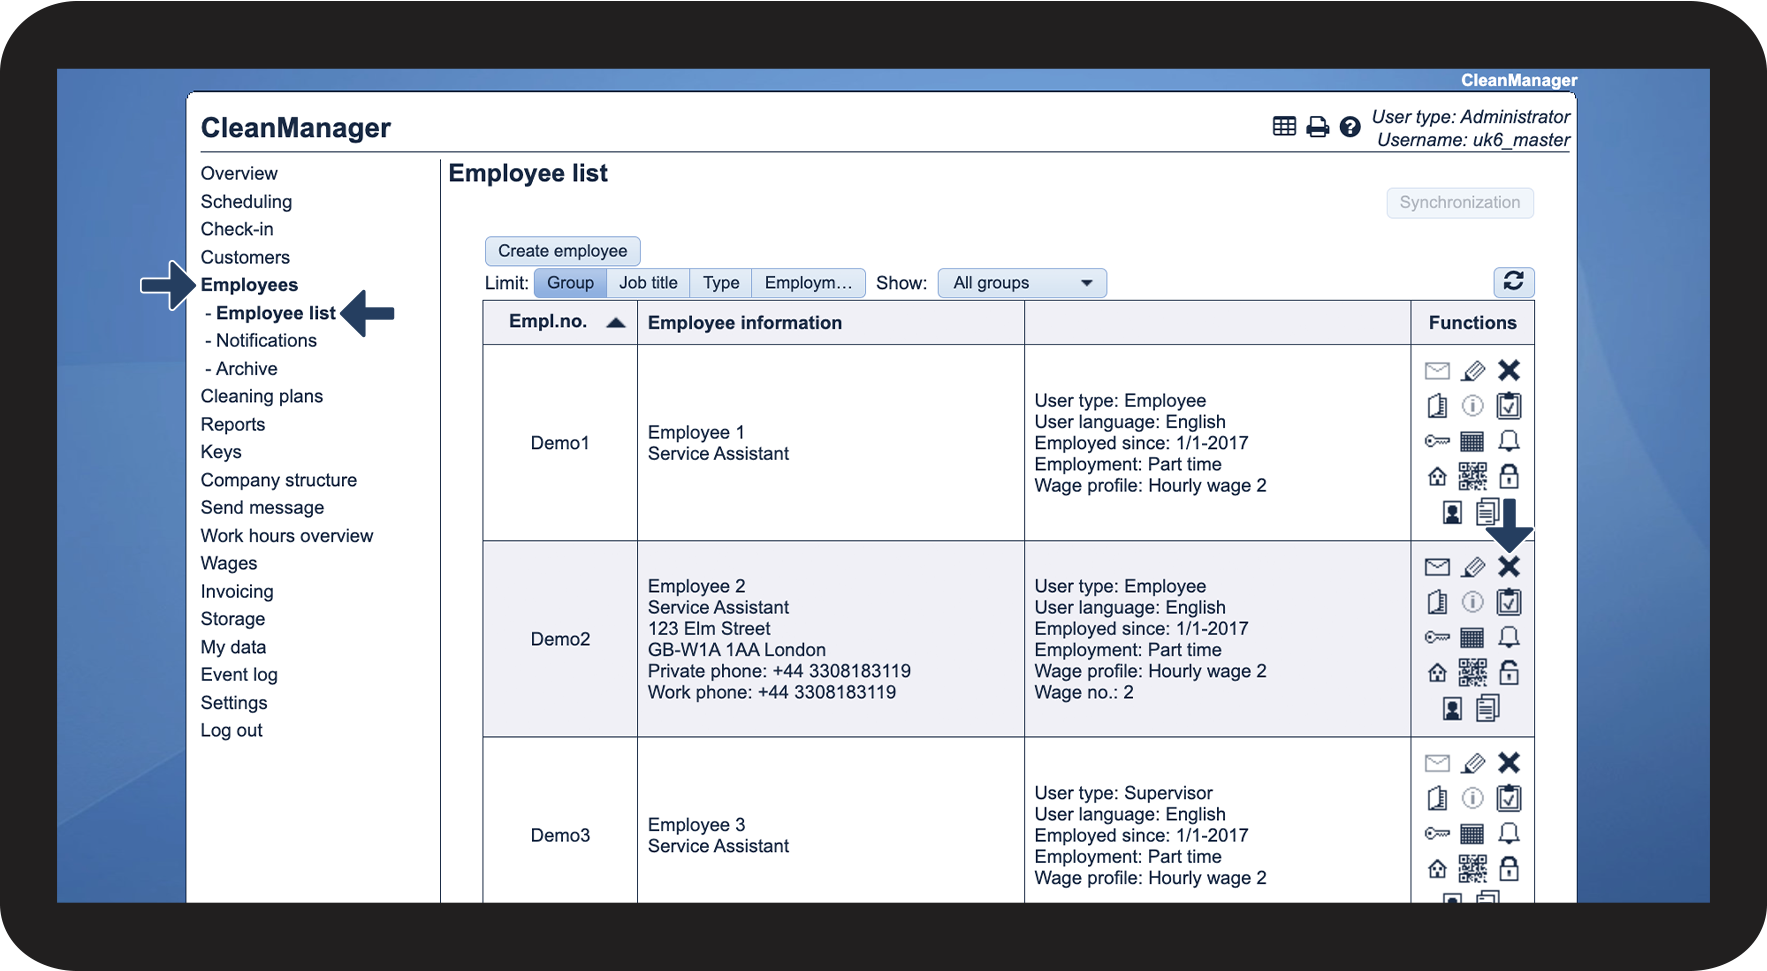Delete Employee 2 with the X icon
This screenshot has width=1767, height=971.
tap(1508, 567)
